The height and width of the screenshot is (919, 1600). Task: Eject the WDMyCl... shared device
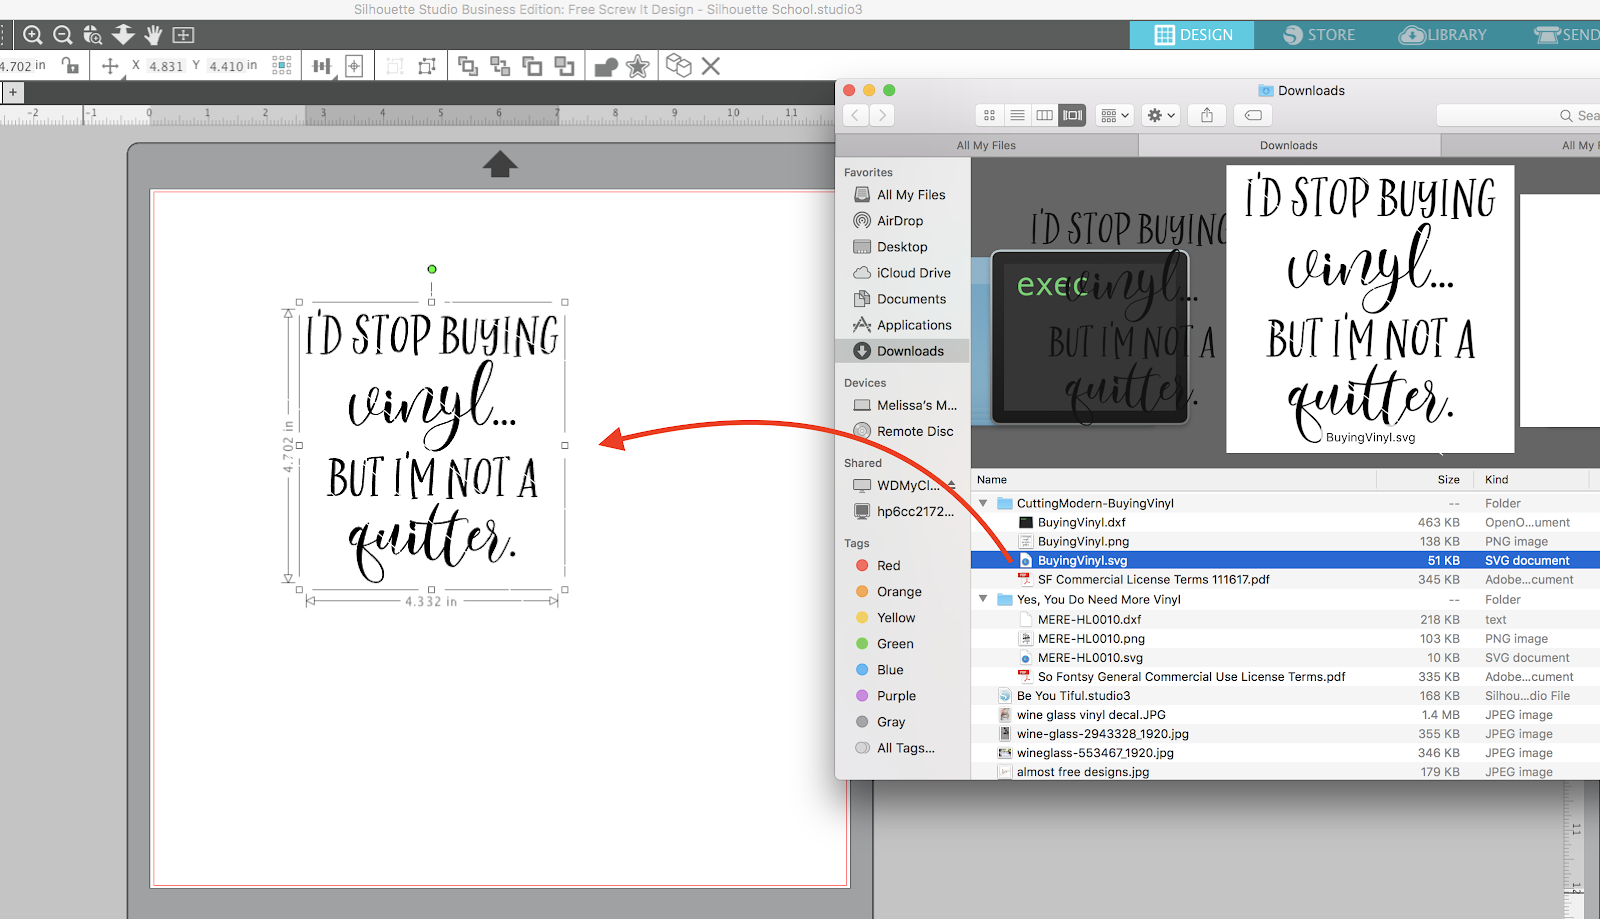[952, 485]
